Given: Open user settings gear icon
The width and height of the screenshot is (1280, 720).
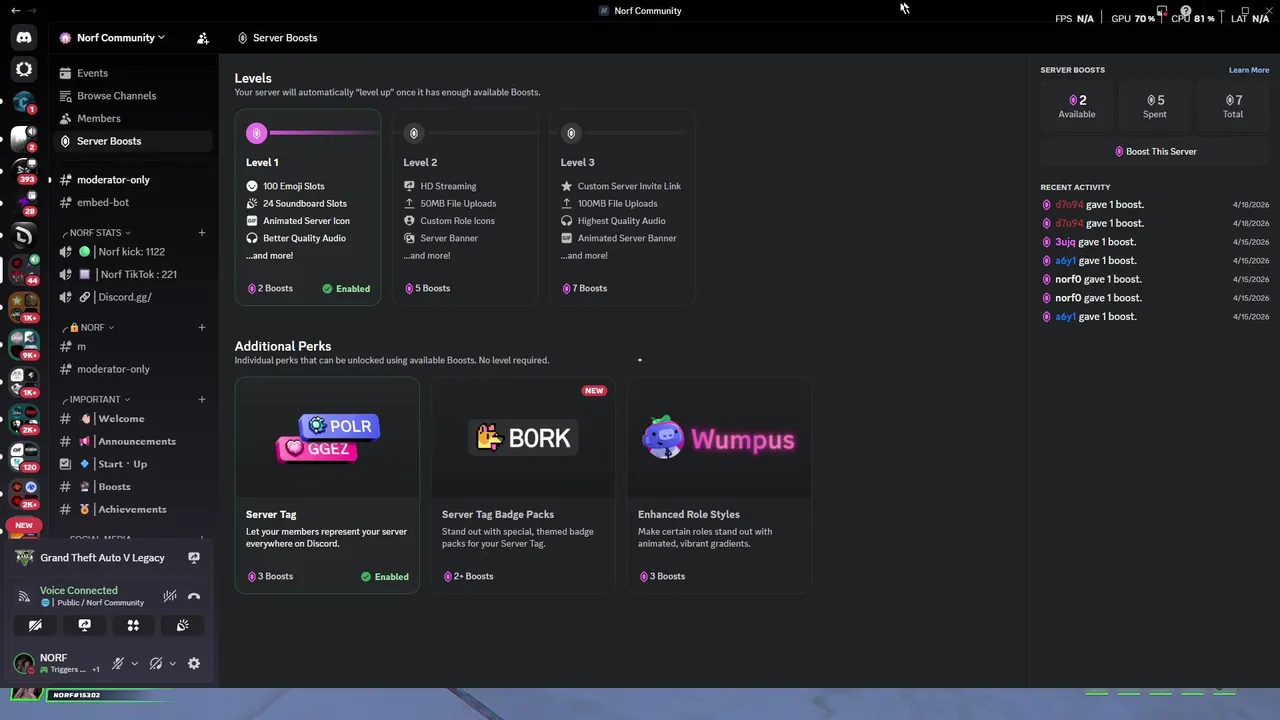Looking at the screenshot, I should 194,663.
